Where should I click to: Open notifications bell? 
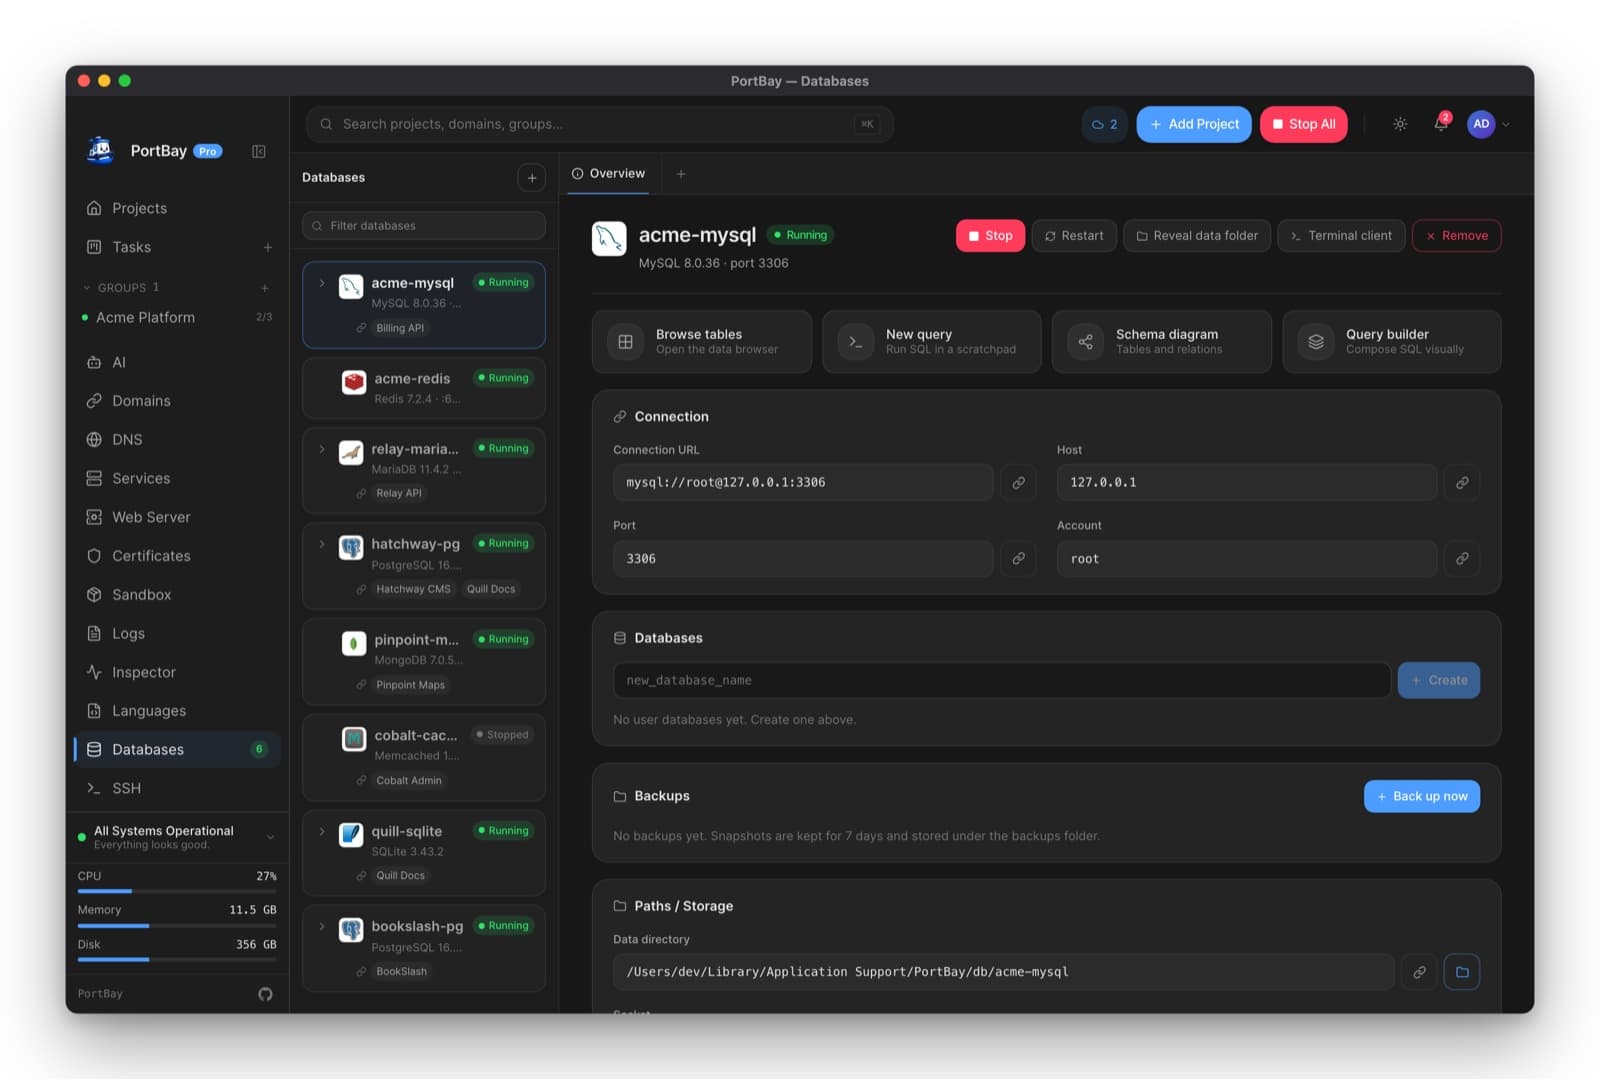pos(1441,124)
